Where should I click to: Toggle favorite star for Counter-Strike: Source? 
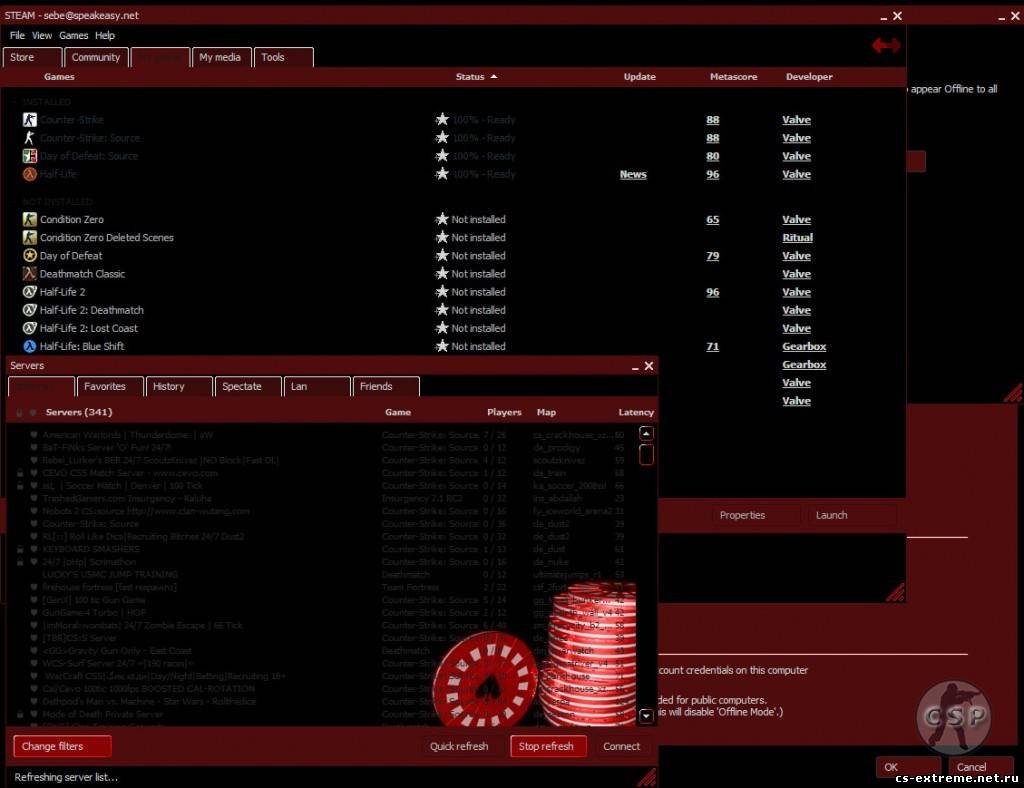tap(442, 137)
